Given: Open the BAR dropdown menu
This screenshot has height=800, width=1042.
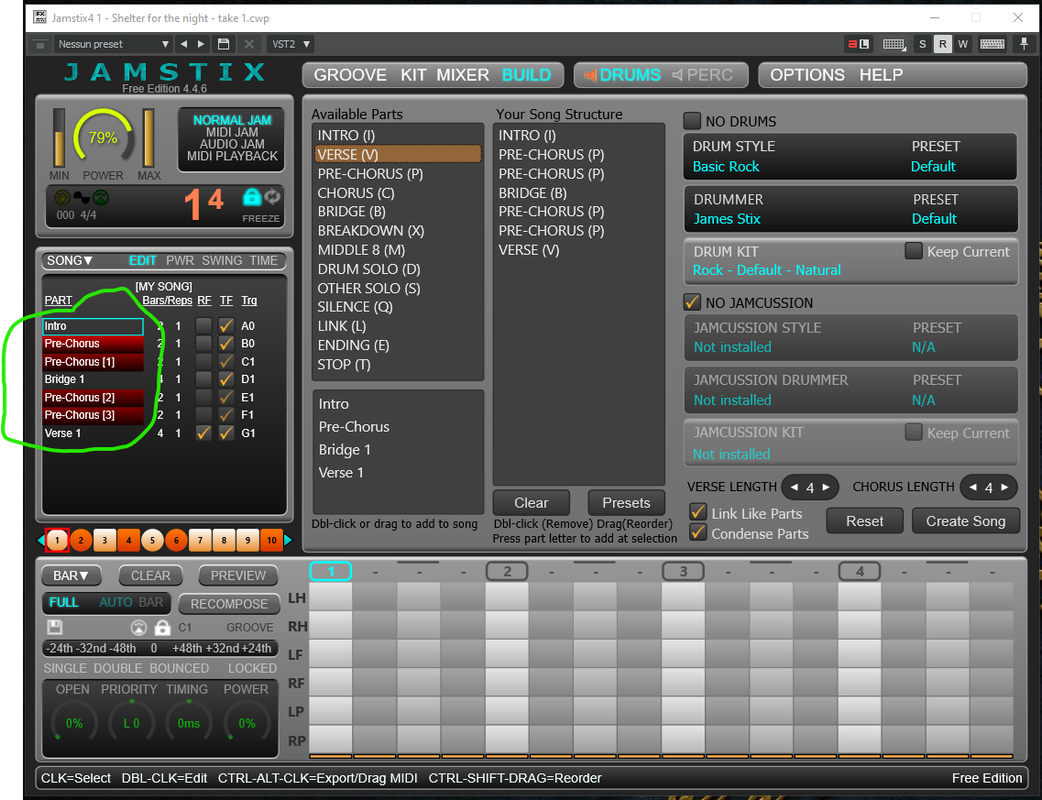Looking at the screenshot, I should (70, 575).
